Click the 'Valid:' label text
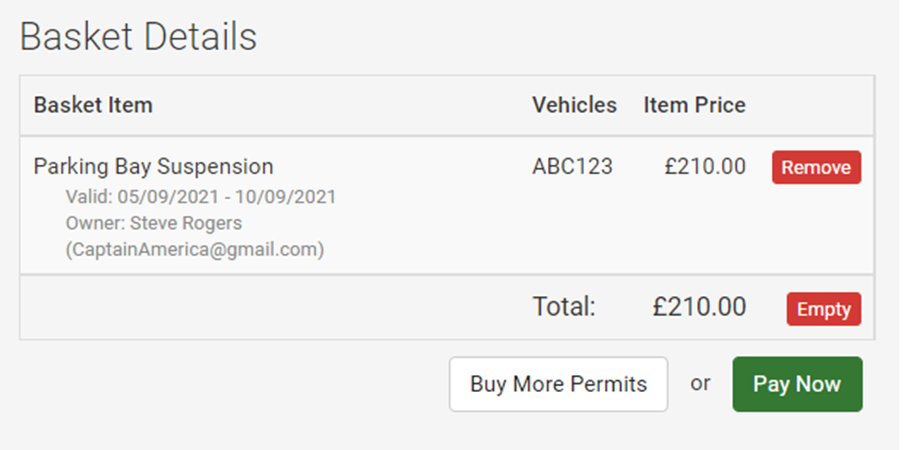The width and height of the screenshot is (914, 450). pyautogui.click(x=89, y=197)
